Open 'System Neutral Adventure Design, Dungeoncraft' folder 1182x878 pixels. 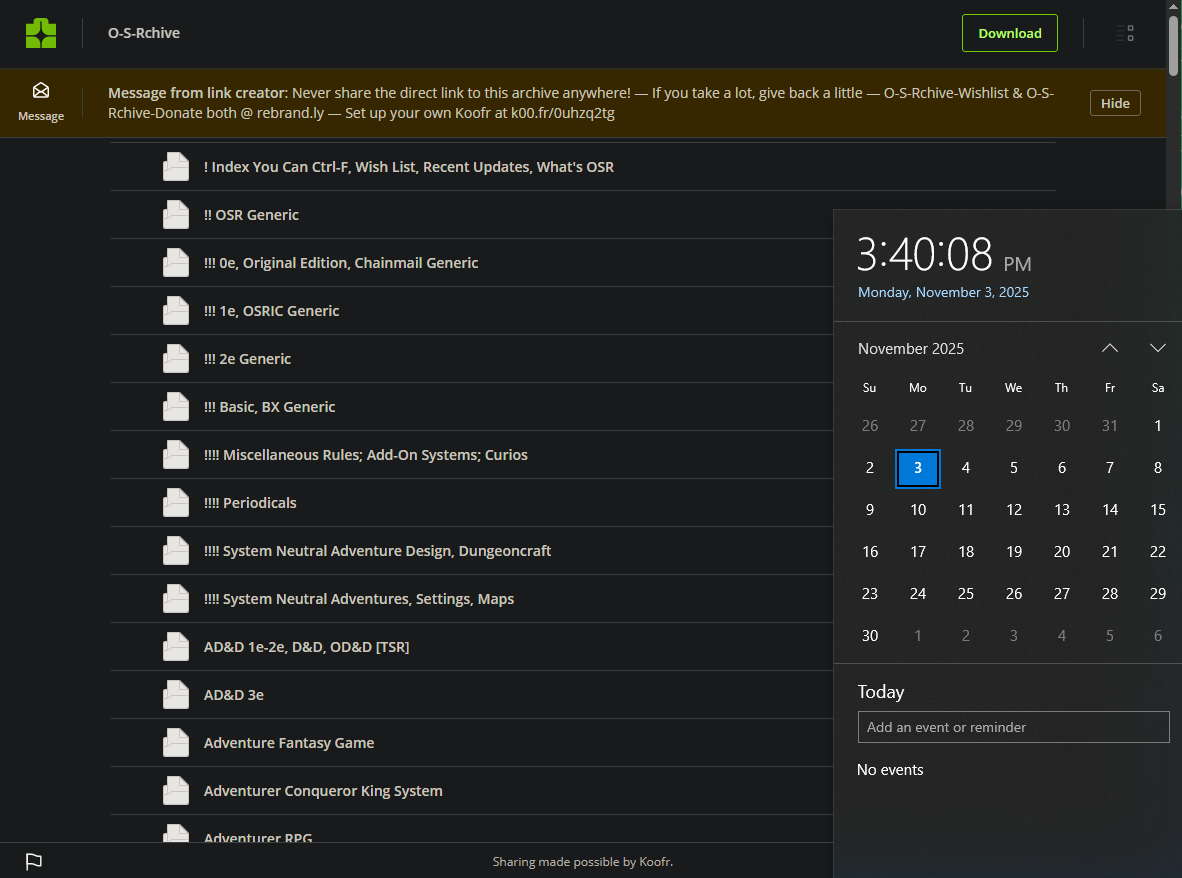click(377, 550)
